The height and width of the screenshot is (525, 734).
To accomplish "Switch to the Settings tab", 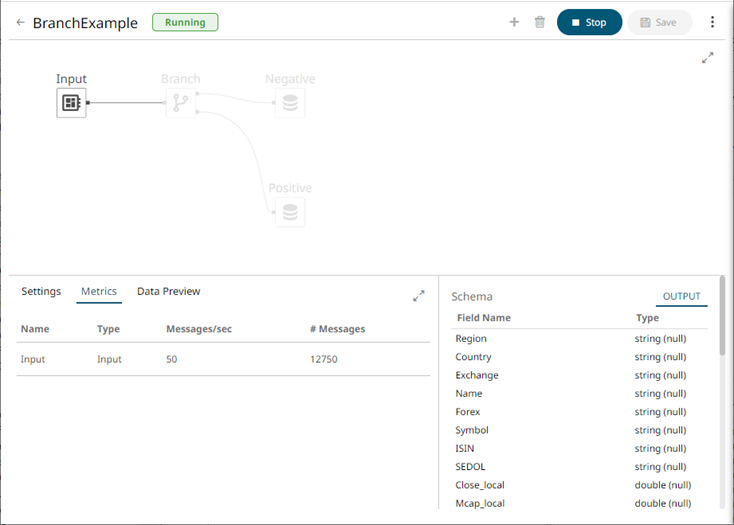I will (x=41, y=292).
